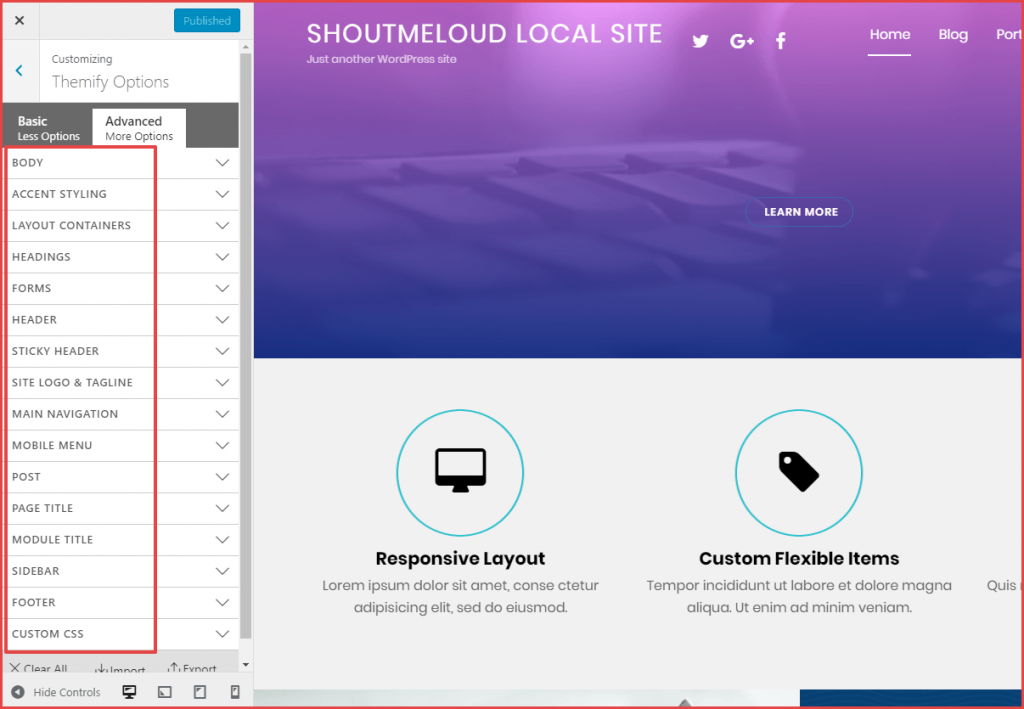Image resolution: width=1024 pixels, height=709 pixels.
Task: Expand the Main Navigation section
Action: pos(121,413)
